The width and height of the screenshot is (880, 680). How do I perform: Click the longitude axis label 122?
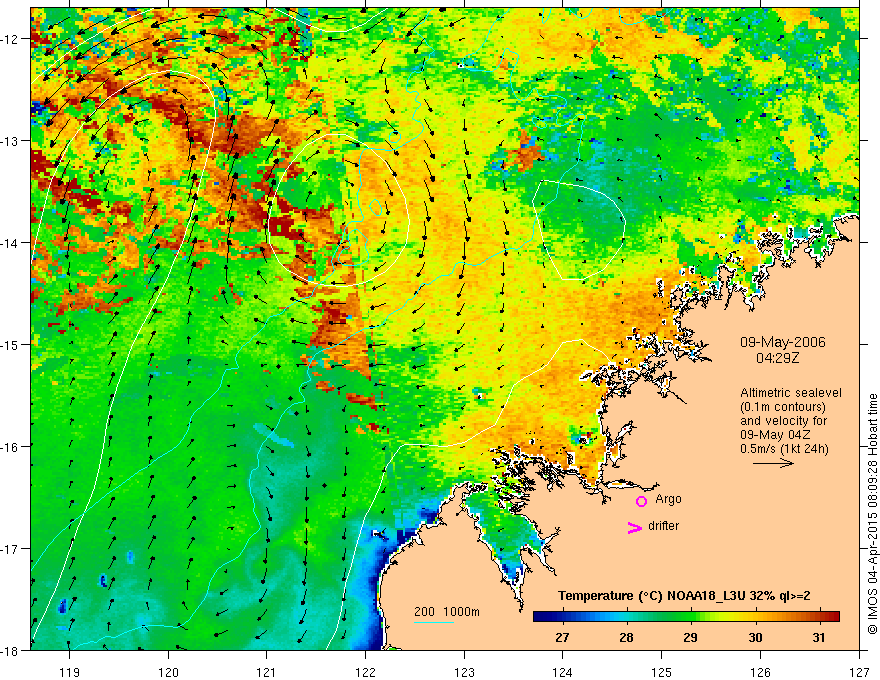tap(365, 672)
